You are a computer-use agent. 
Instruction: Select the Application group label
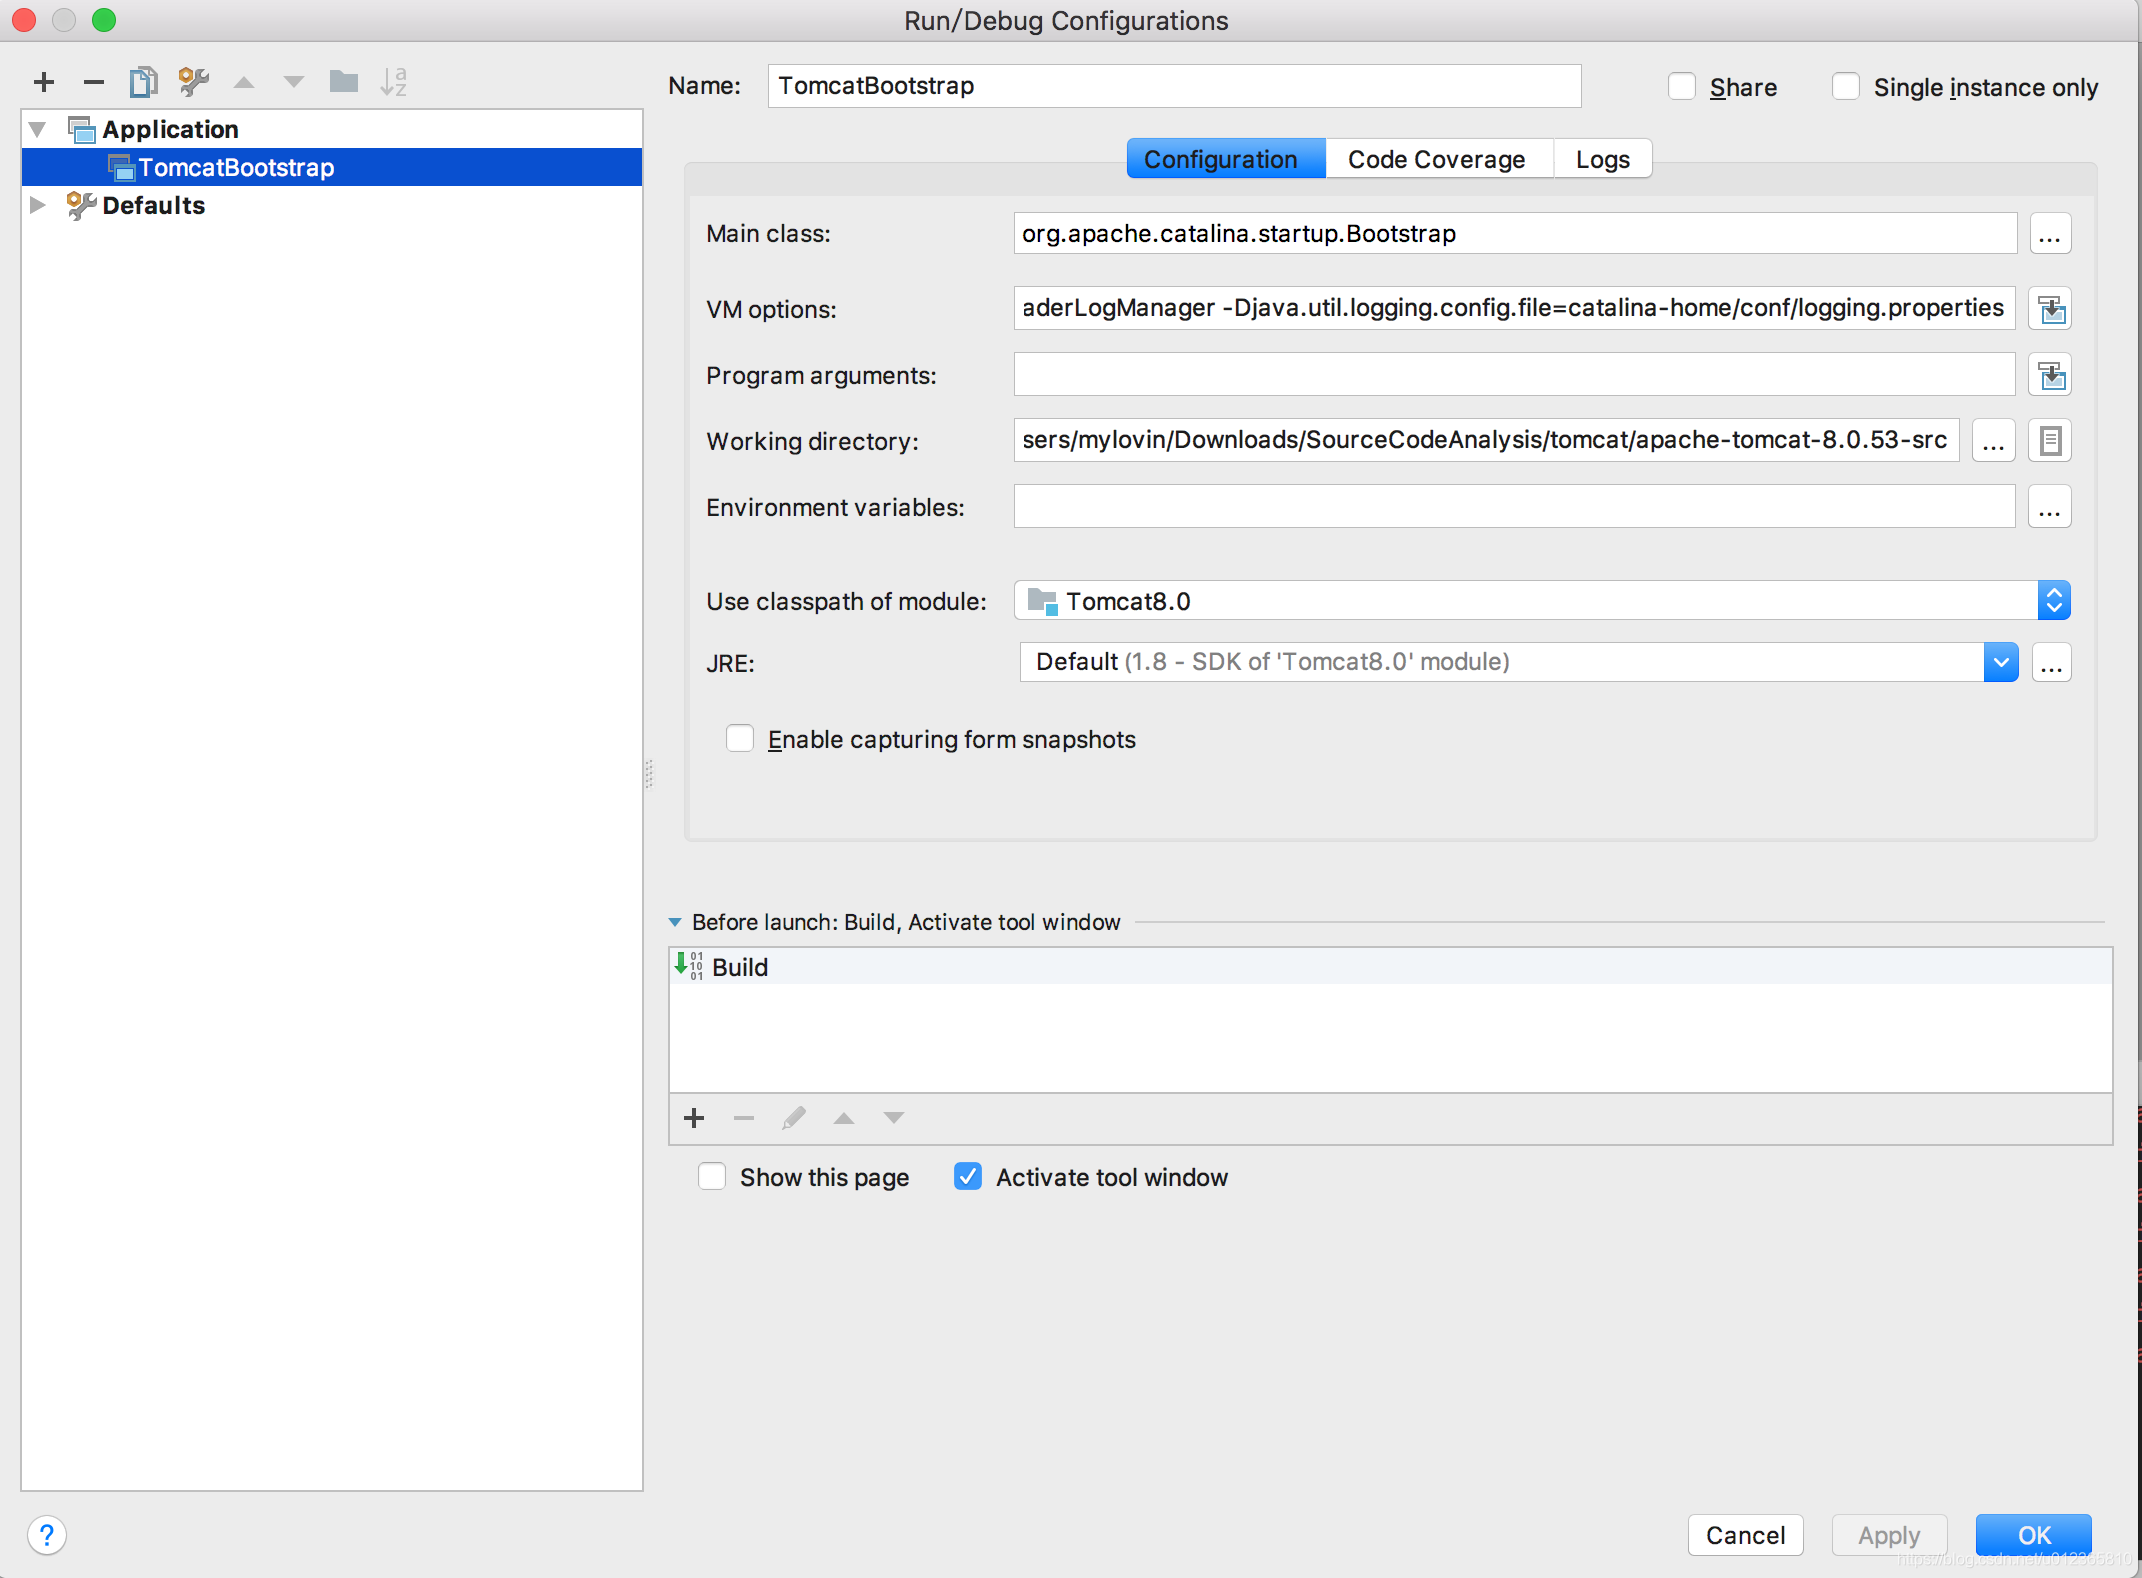(x=170, y=129)
